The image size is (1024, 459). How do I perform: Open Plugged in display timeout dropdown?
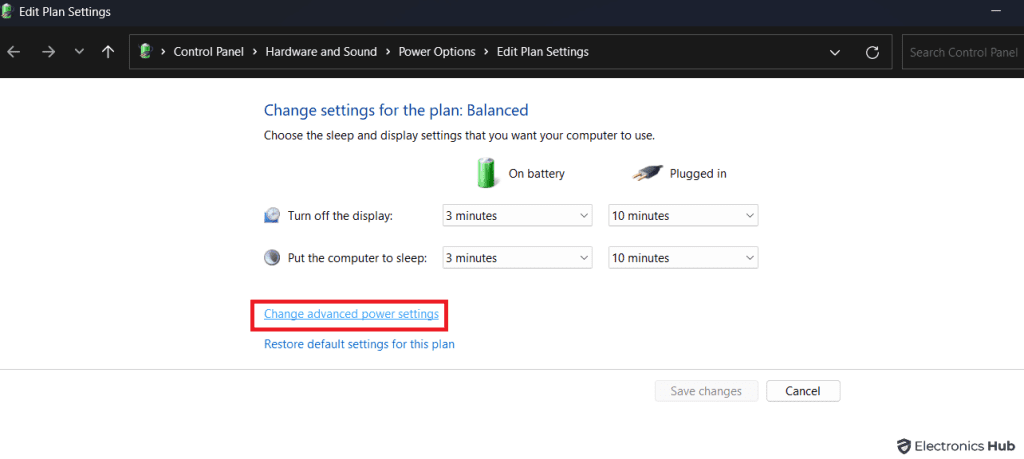coord(683,216)
